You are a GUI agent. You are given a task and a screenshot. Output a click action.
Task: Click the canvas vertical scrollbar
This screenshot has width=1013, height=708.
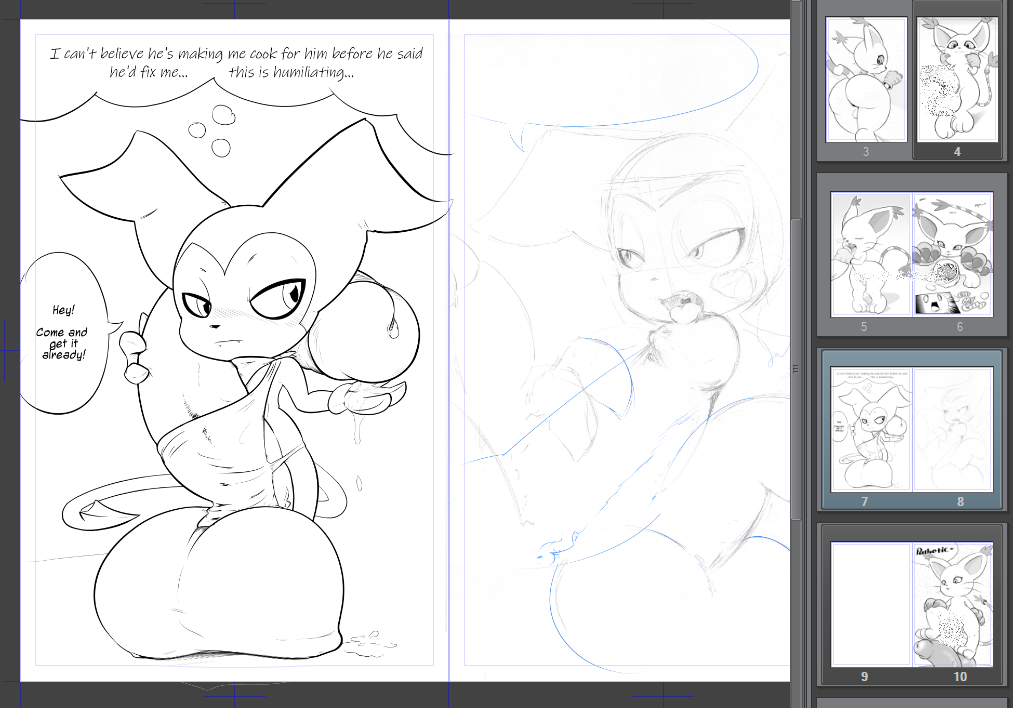click(x=796, y=300)
